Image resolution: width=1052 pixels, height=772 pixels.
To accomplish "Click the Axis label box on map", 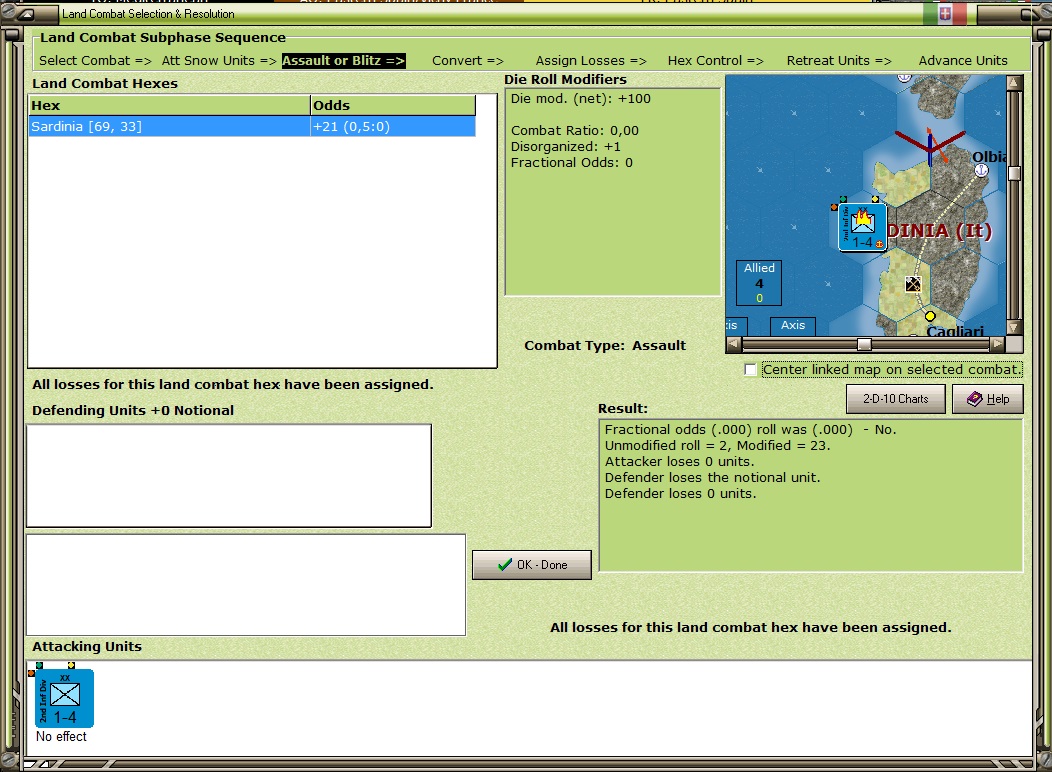I will pyautogui.click(x=792, y=326).
